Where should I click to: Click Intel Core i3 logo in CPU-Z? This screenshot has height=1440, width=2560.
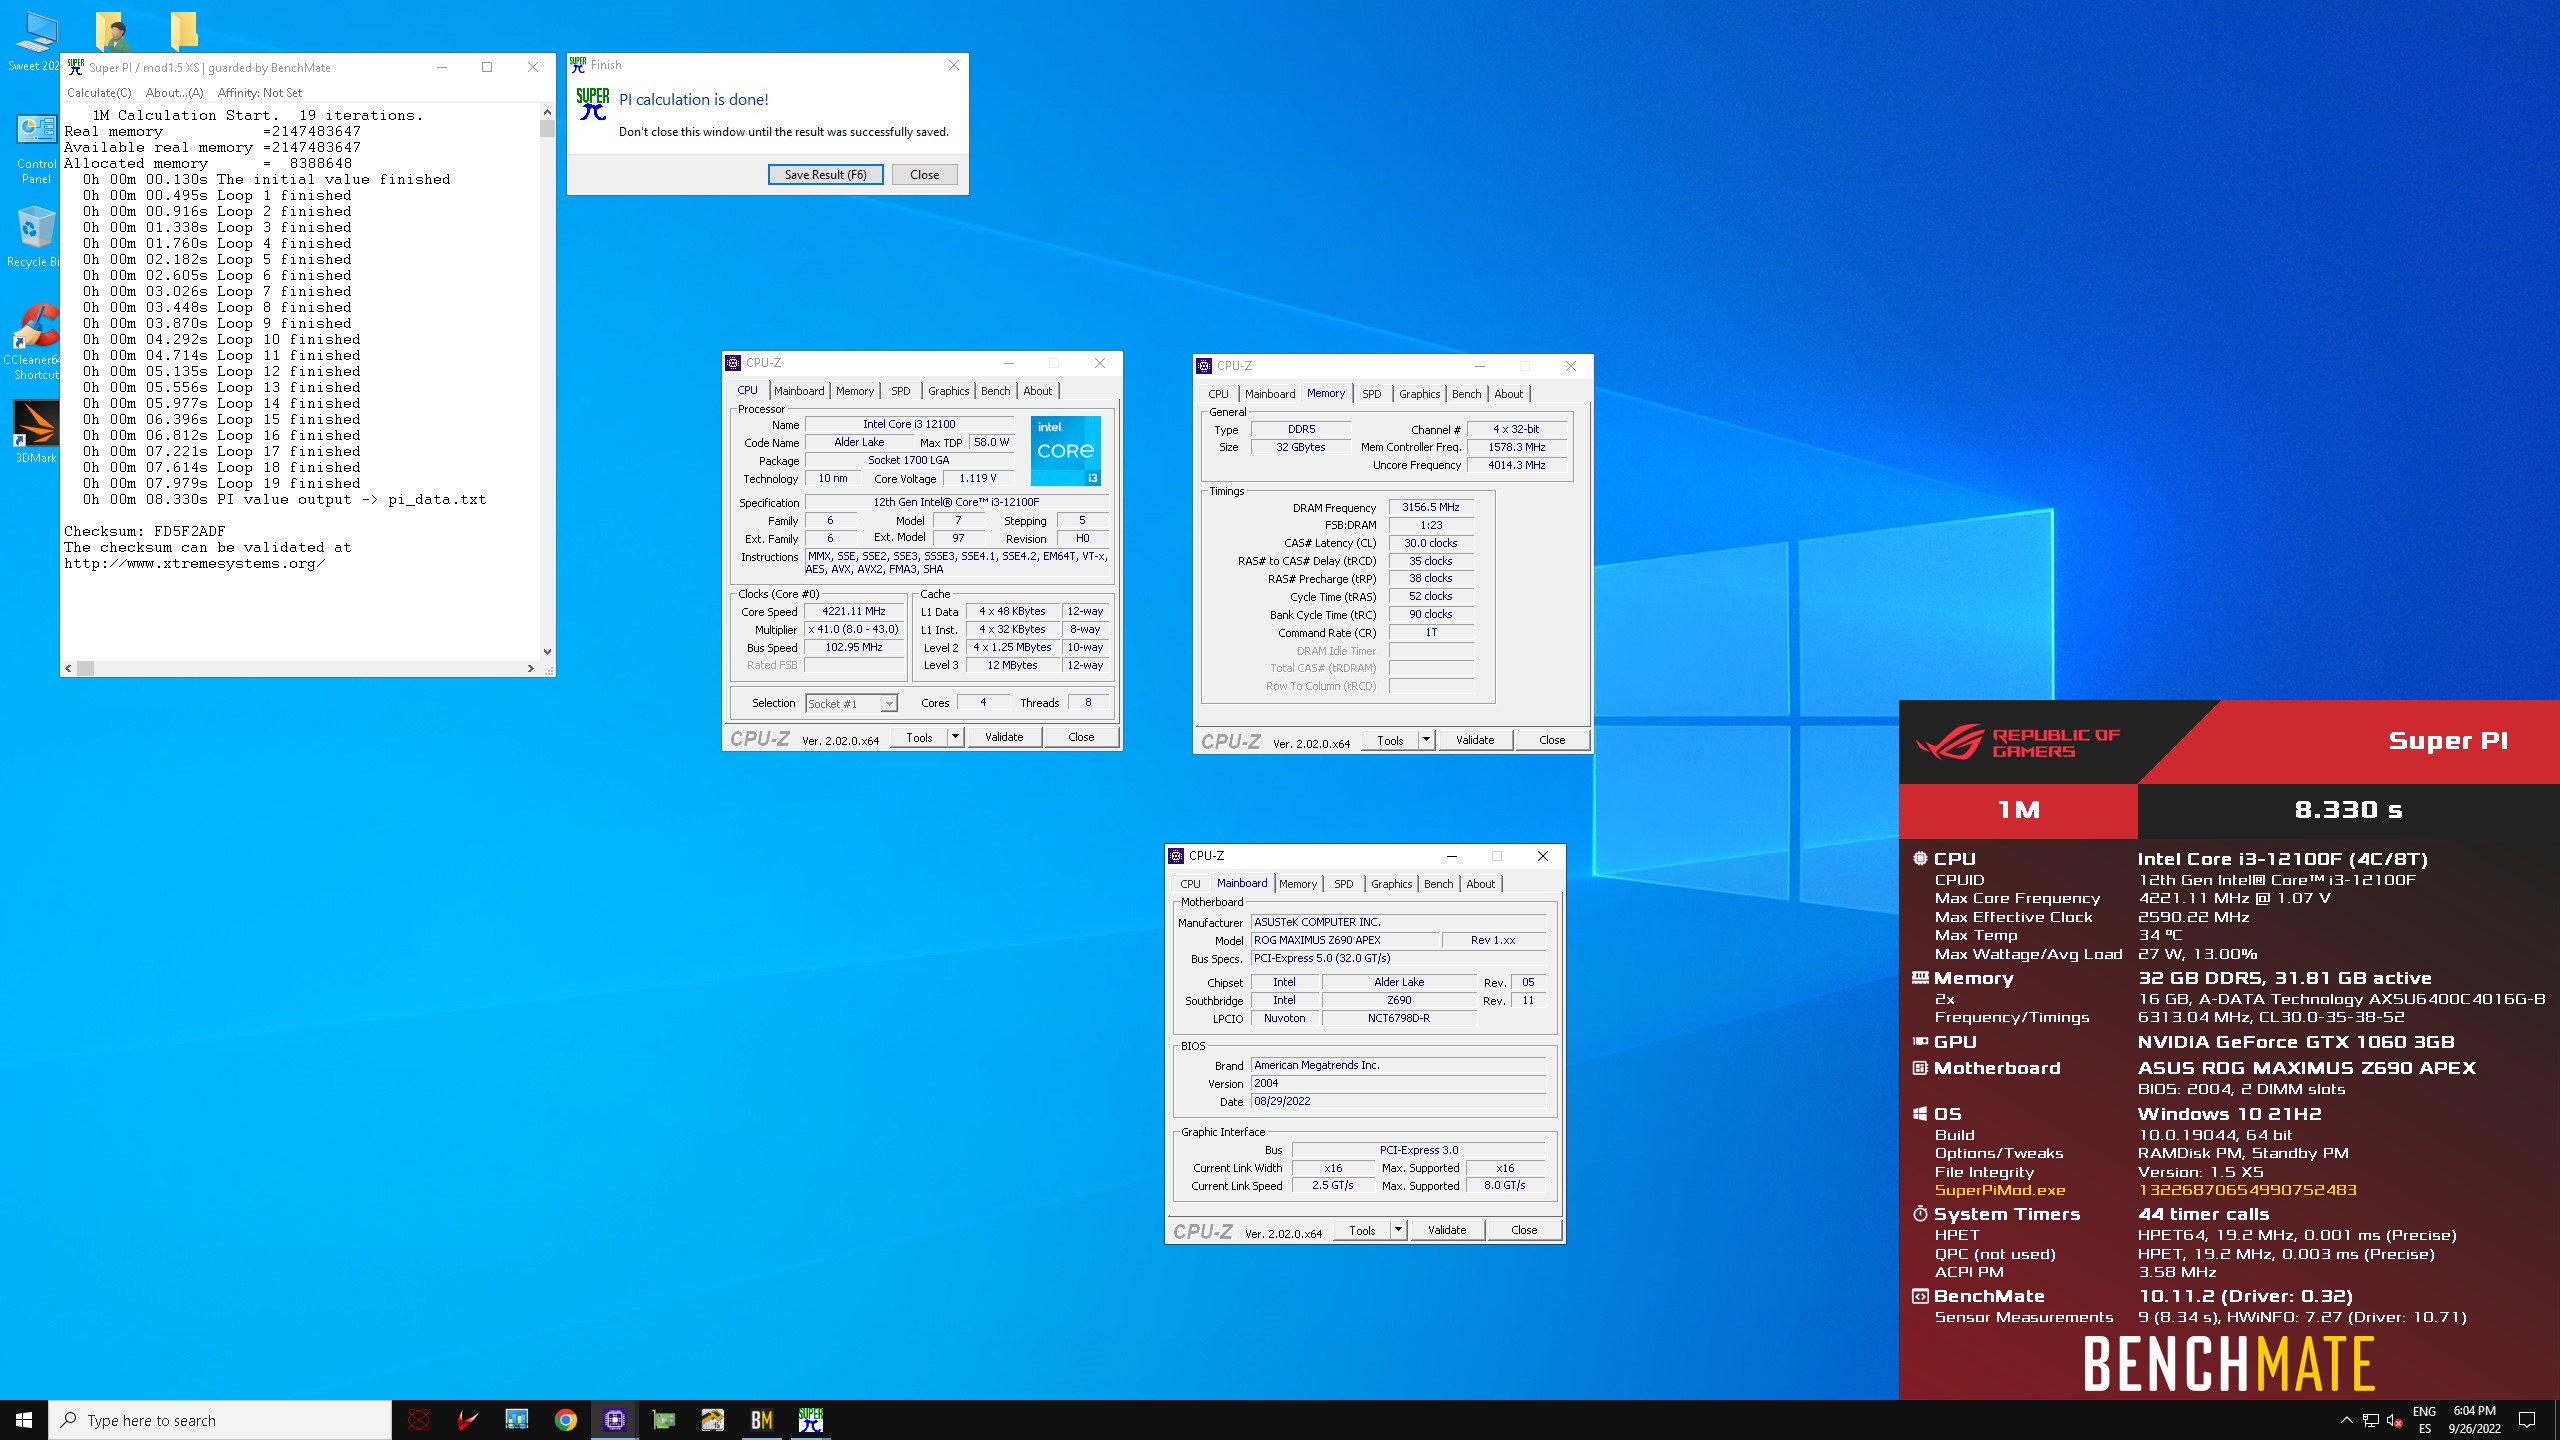click(x=1066, y=451)
